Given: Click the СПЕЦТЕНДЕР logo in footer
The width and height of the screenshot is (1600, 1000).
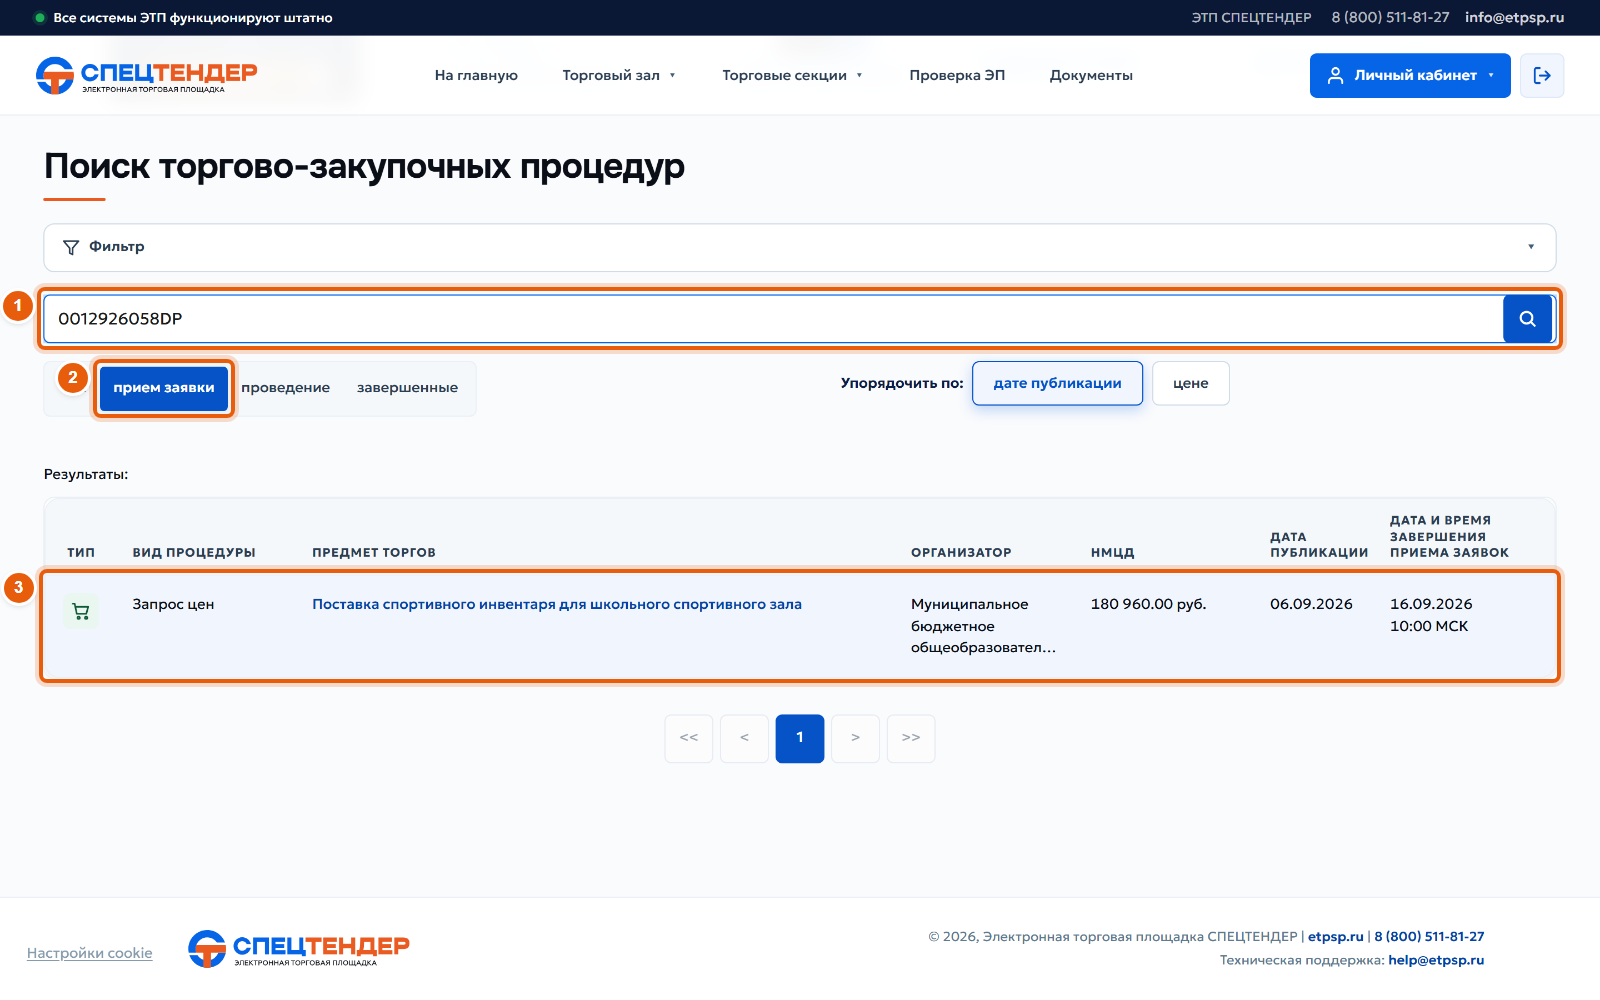Looking at the screenshot, I should 299,949.
